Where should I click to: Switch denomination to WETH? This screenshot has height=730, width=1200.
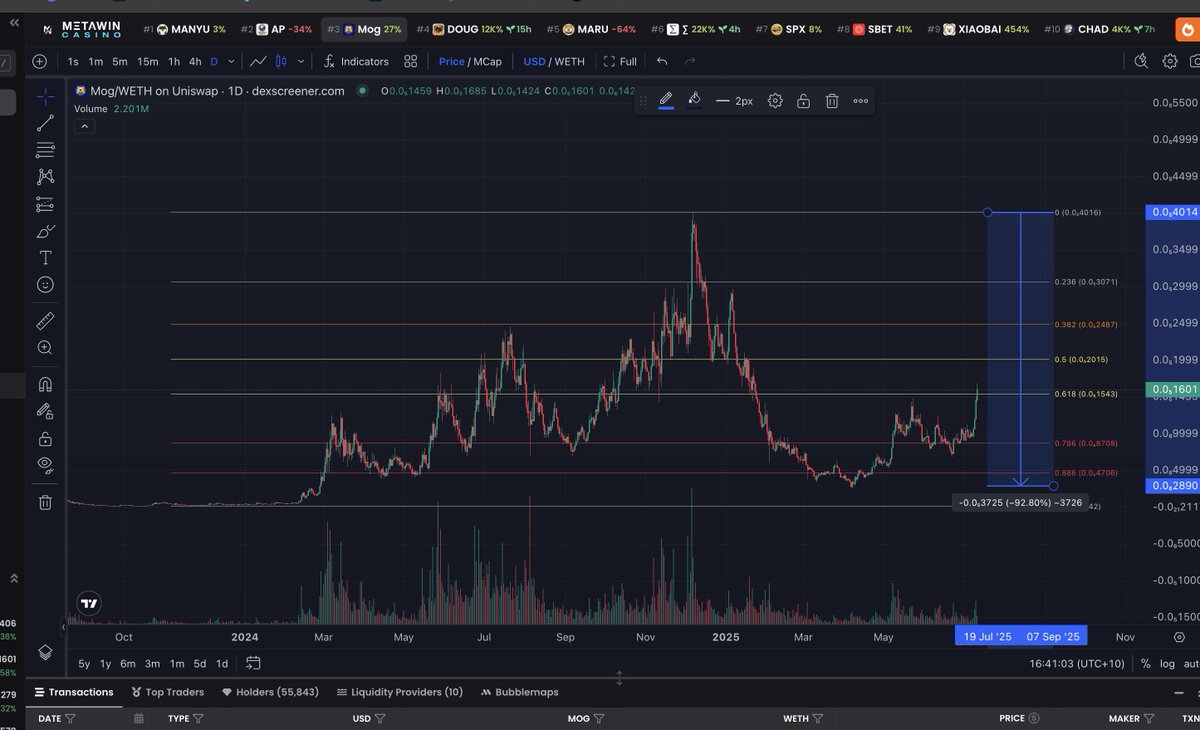click(570, 61)
